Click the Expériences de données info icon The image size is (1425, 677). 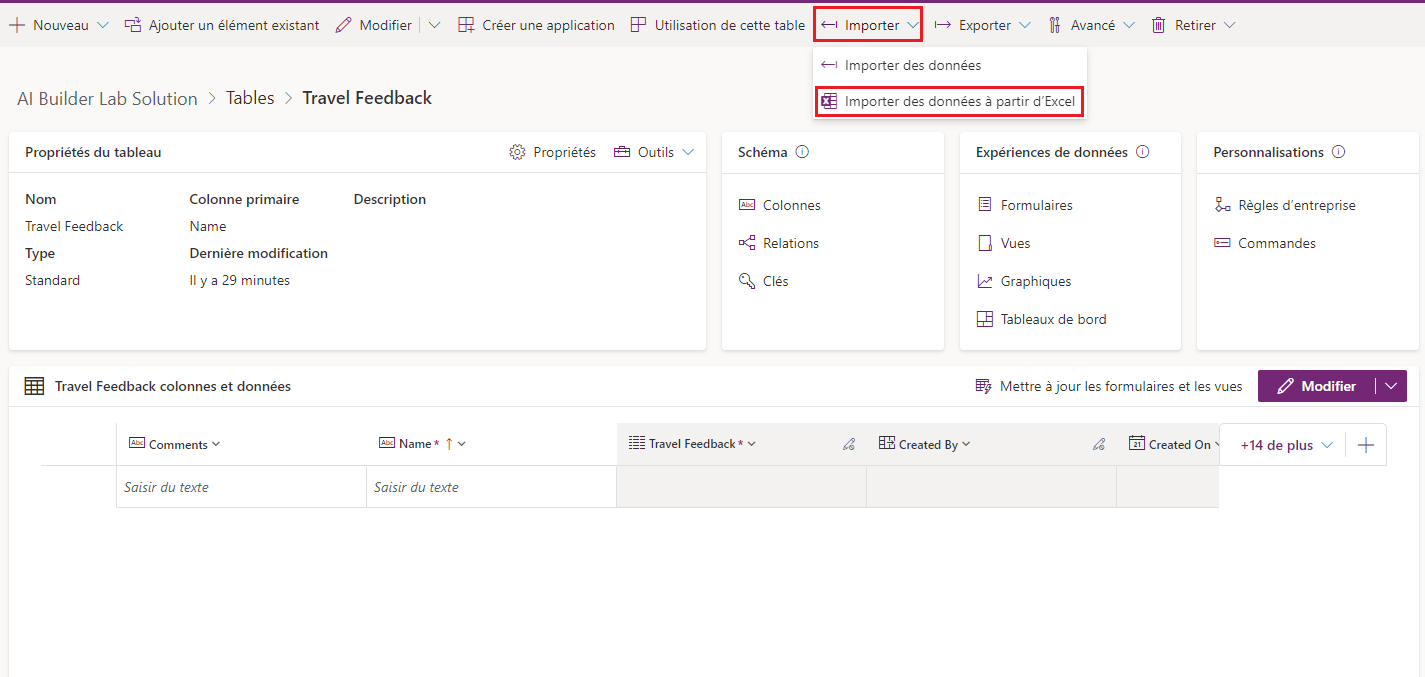(1142, 151)
